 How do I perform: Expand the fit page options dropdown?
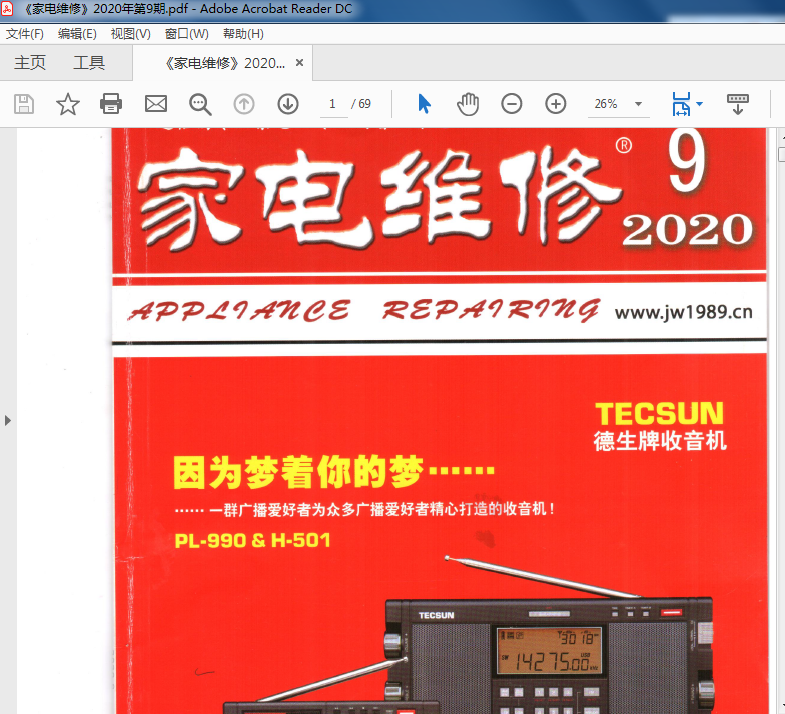(699, 104)
